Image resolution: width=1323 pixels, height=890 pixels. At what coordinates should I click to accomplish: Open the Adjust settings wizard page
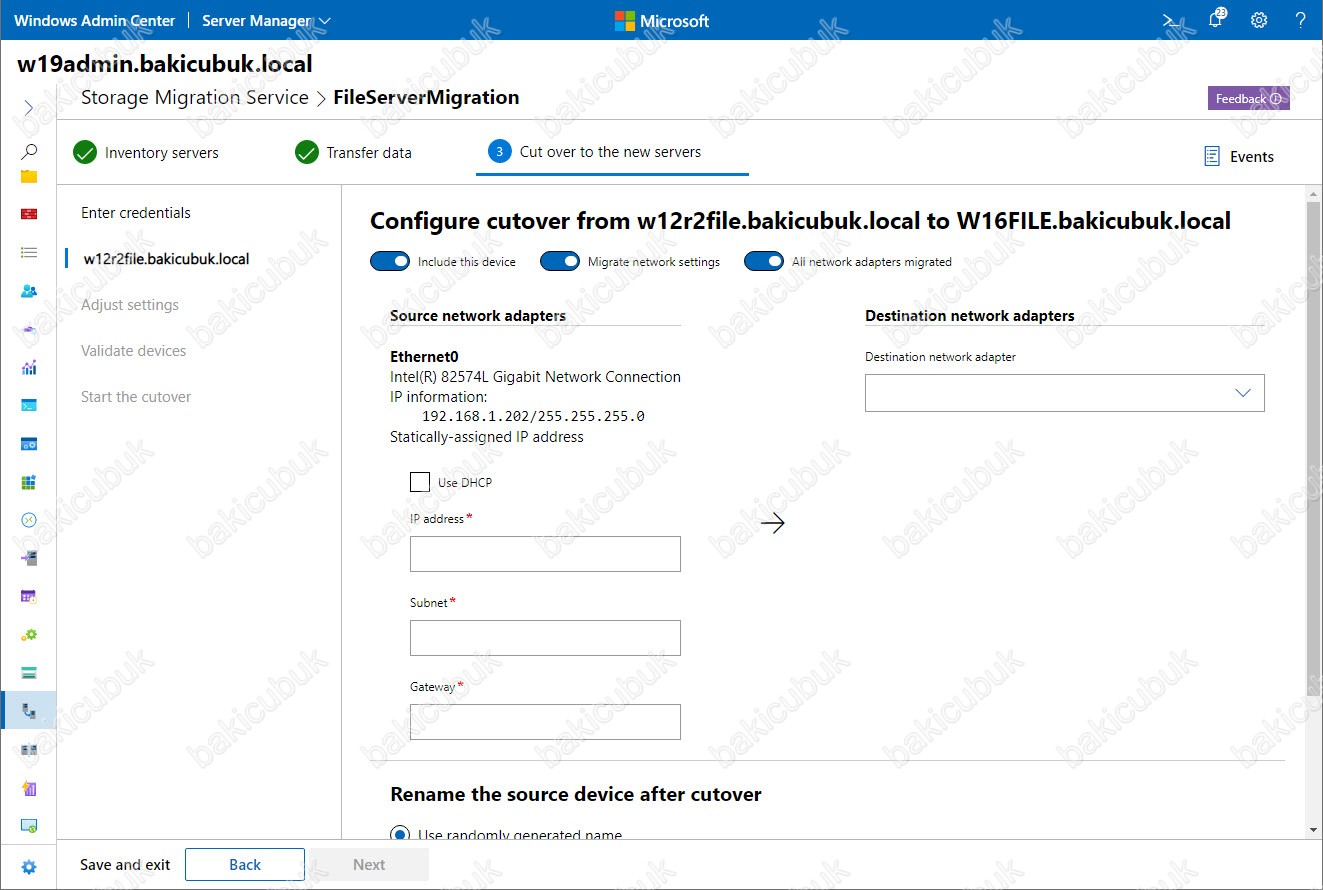[x=130, y=305]
